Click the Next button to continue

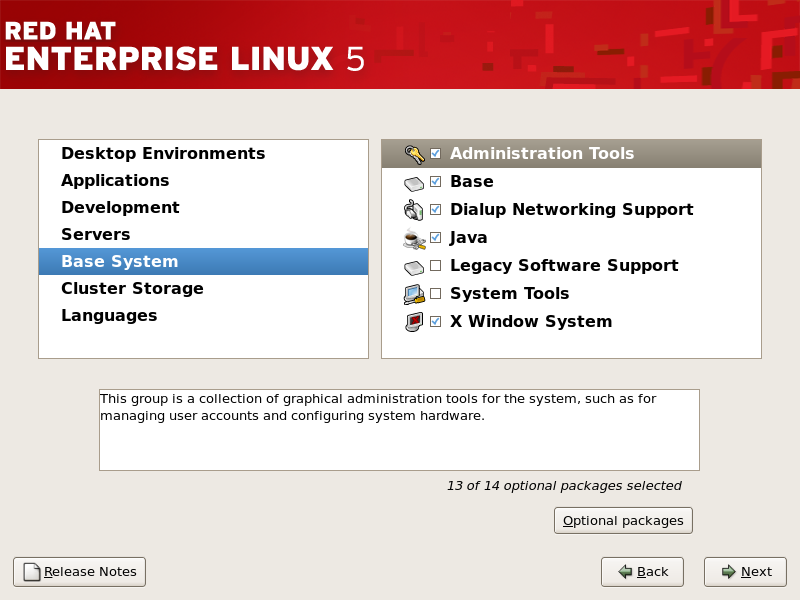click(x=744, y=571)
